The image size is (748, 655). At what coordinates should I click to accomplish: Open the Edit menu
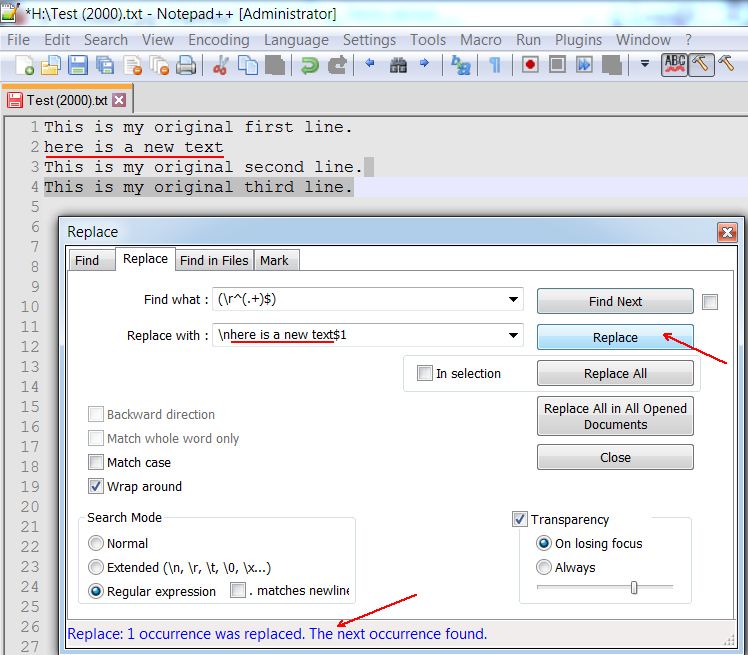57,40
